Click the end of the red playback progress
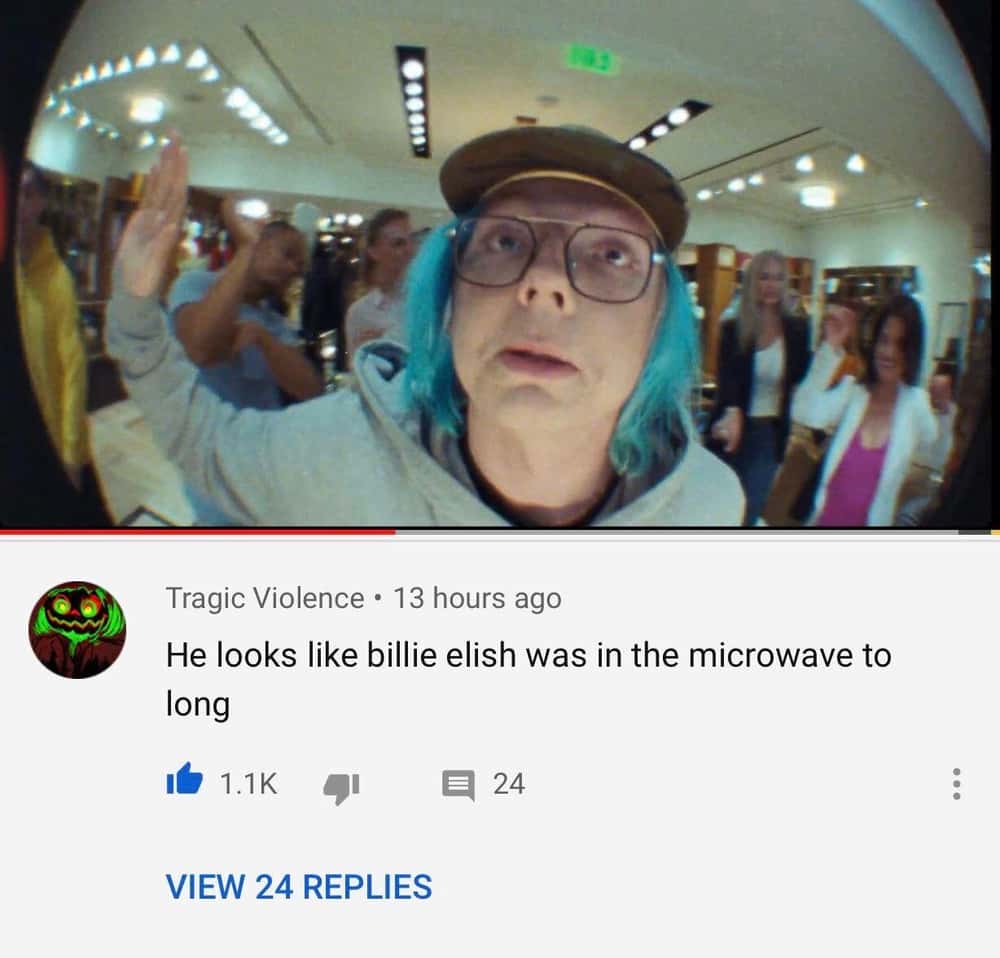 (395, 531)
